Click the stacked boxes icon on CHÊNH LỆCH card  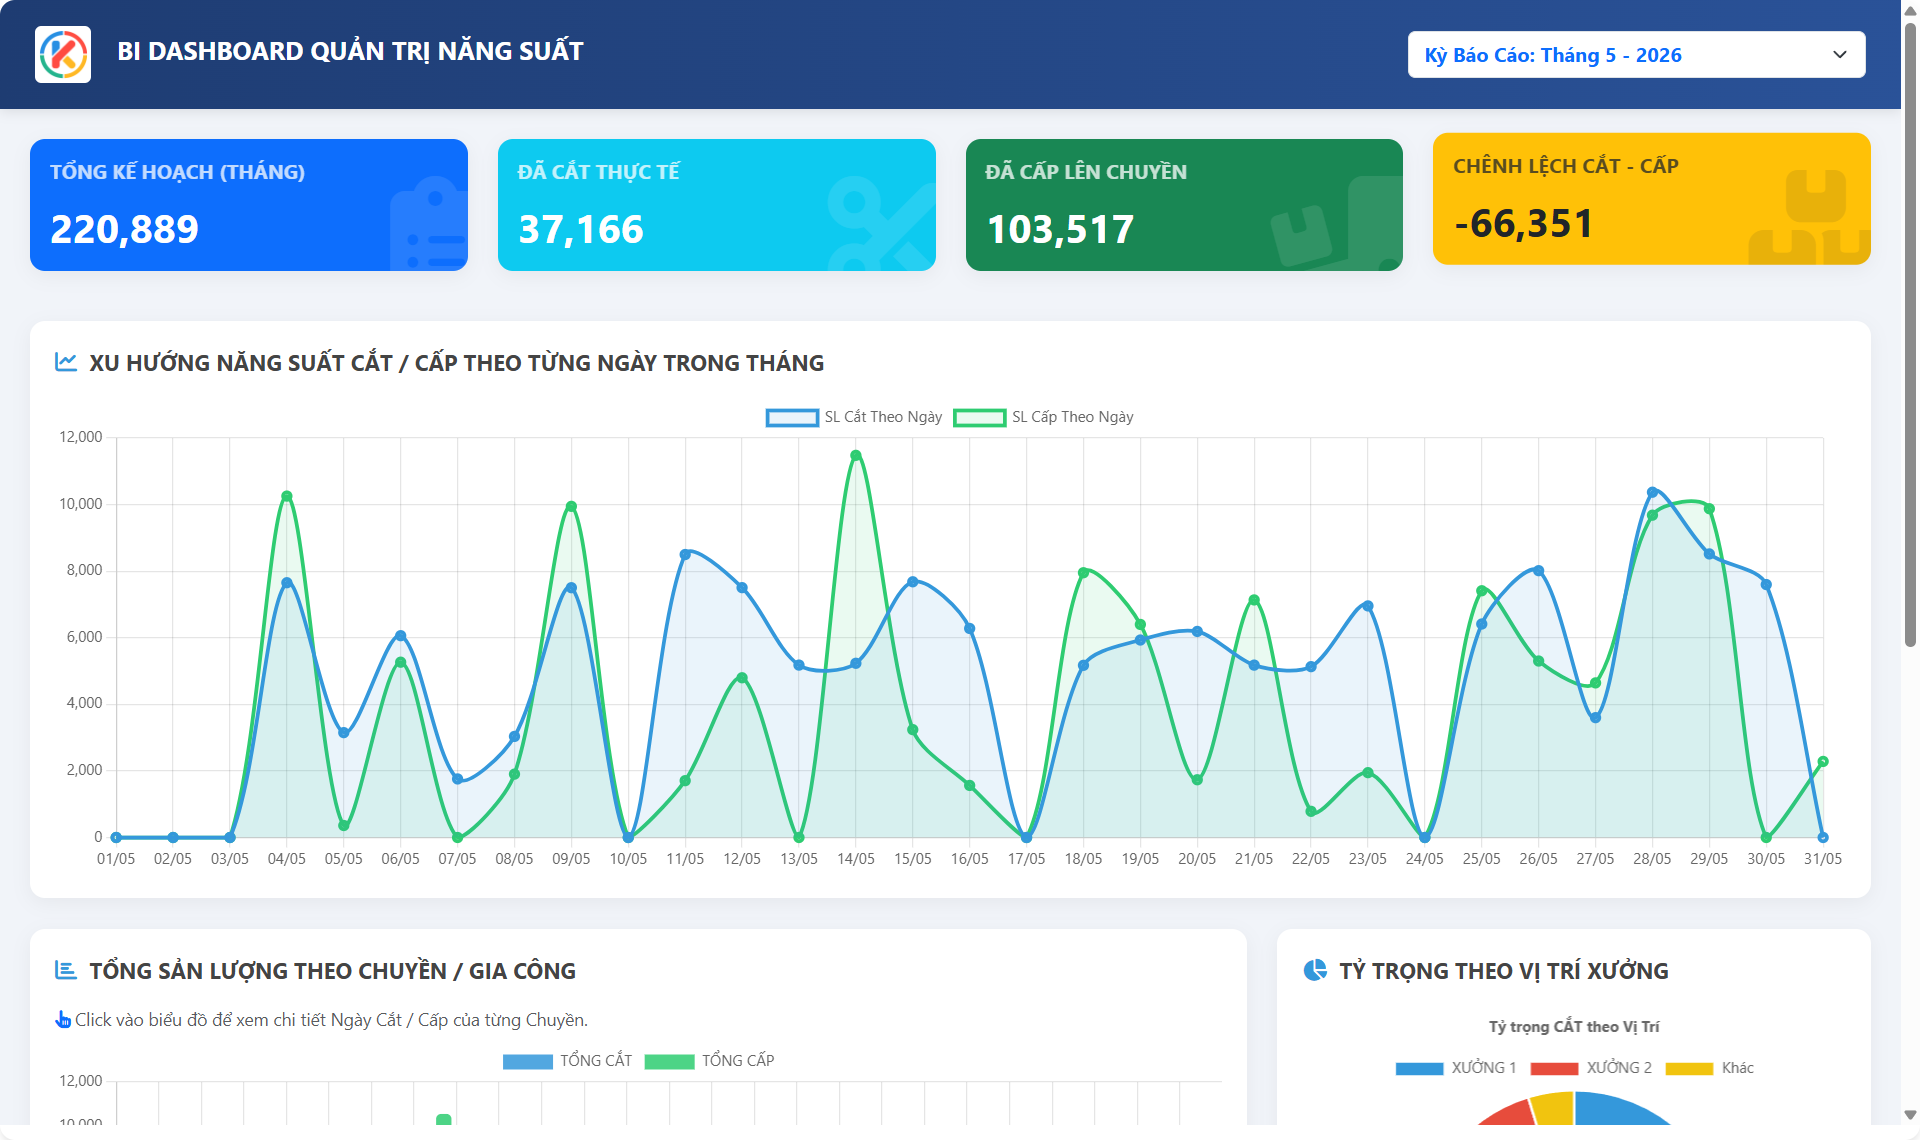tap(1810, 218)
